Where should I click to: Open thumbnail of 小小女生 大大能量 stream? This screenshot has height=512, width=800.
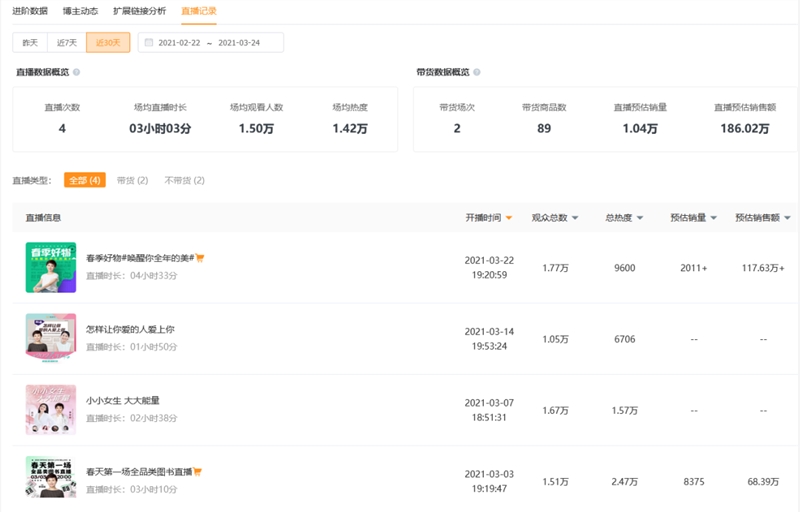51,410
